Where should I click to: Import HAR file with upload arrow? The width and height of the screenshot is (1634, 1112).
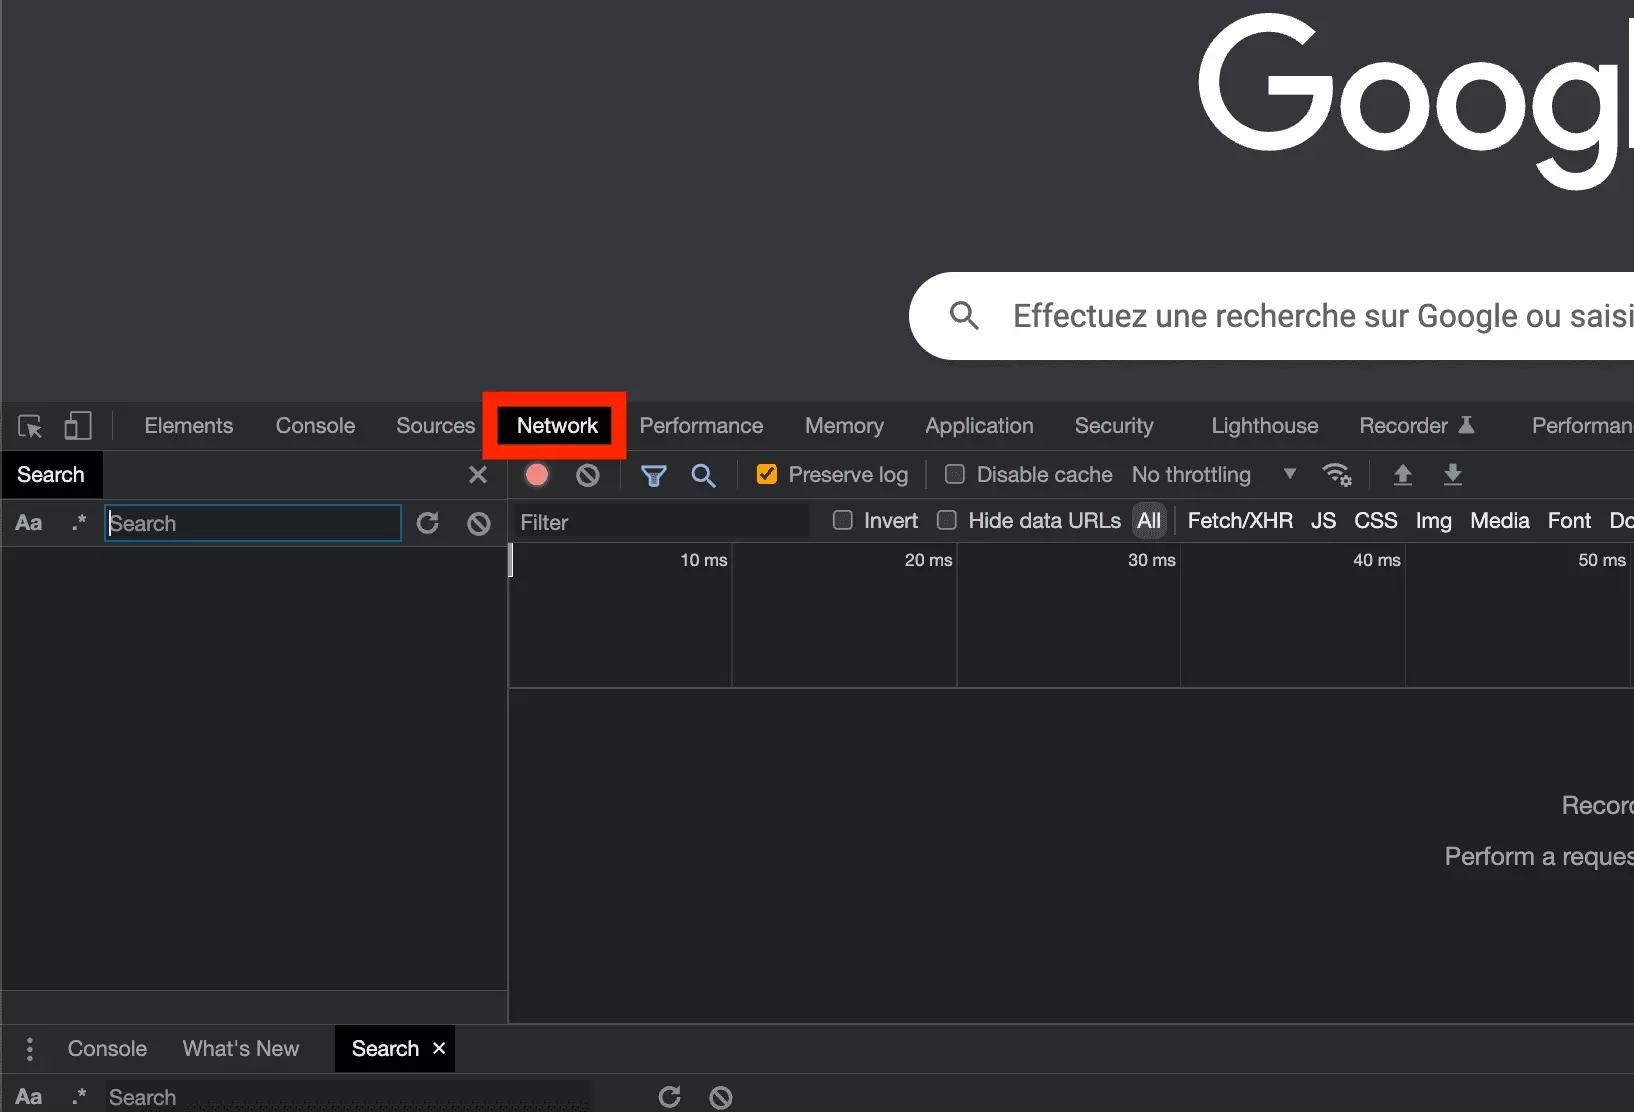1403,475
